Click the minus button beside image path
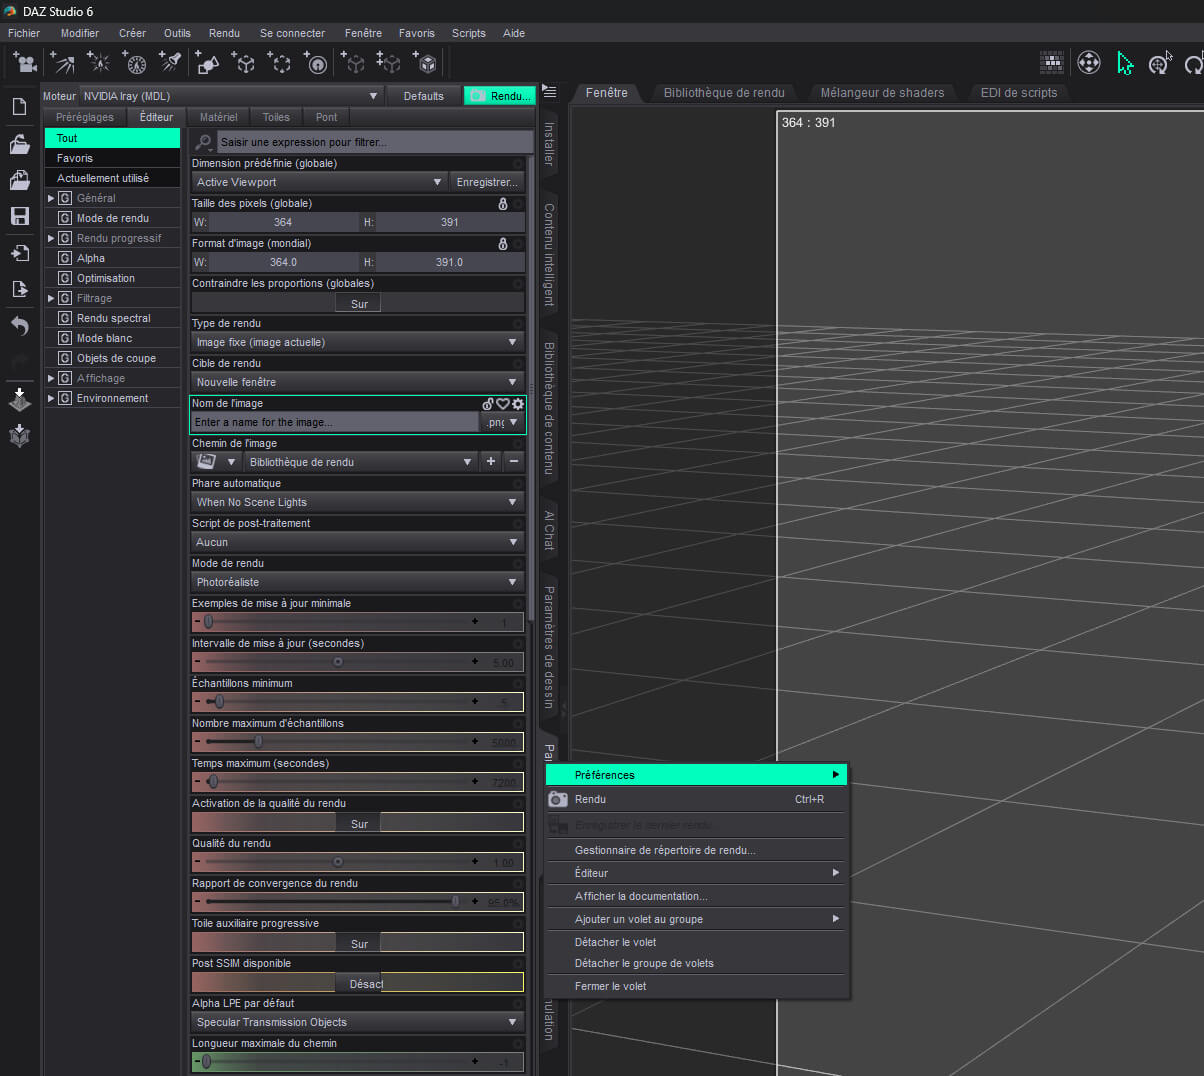The width and height of the screenshot is (1204, 1076). pyautogui.click(x=513, y=462)
